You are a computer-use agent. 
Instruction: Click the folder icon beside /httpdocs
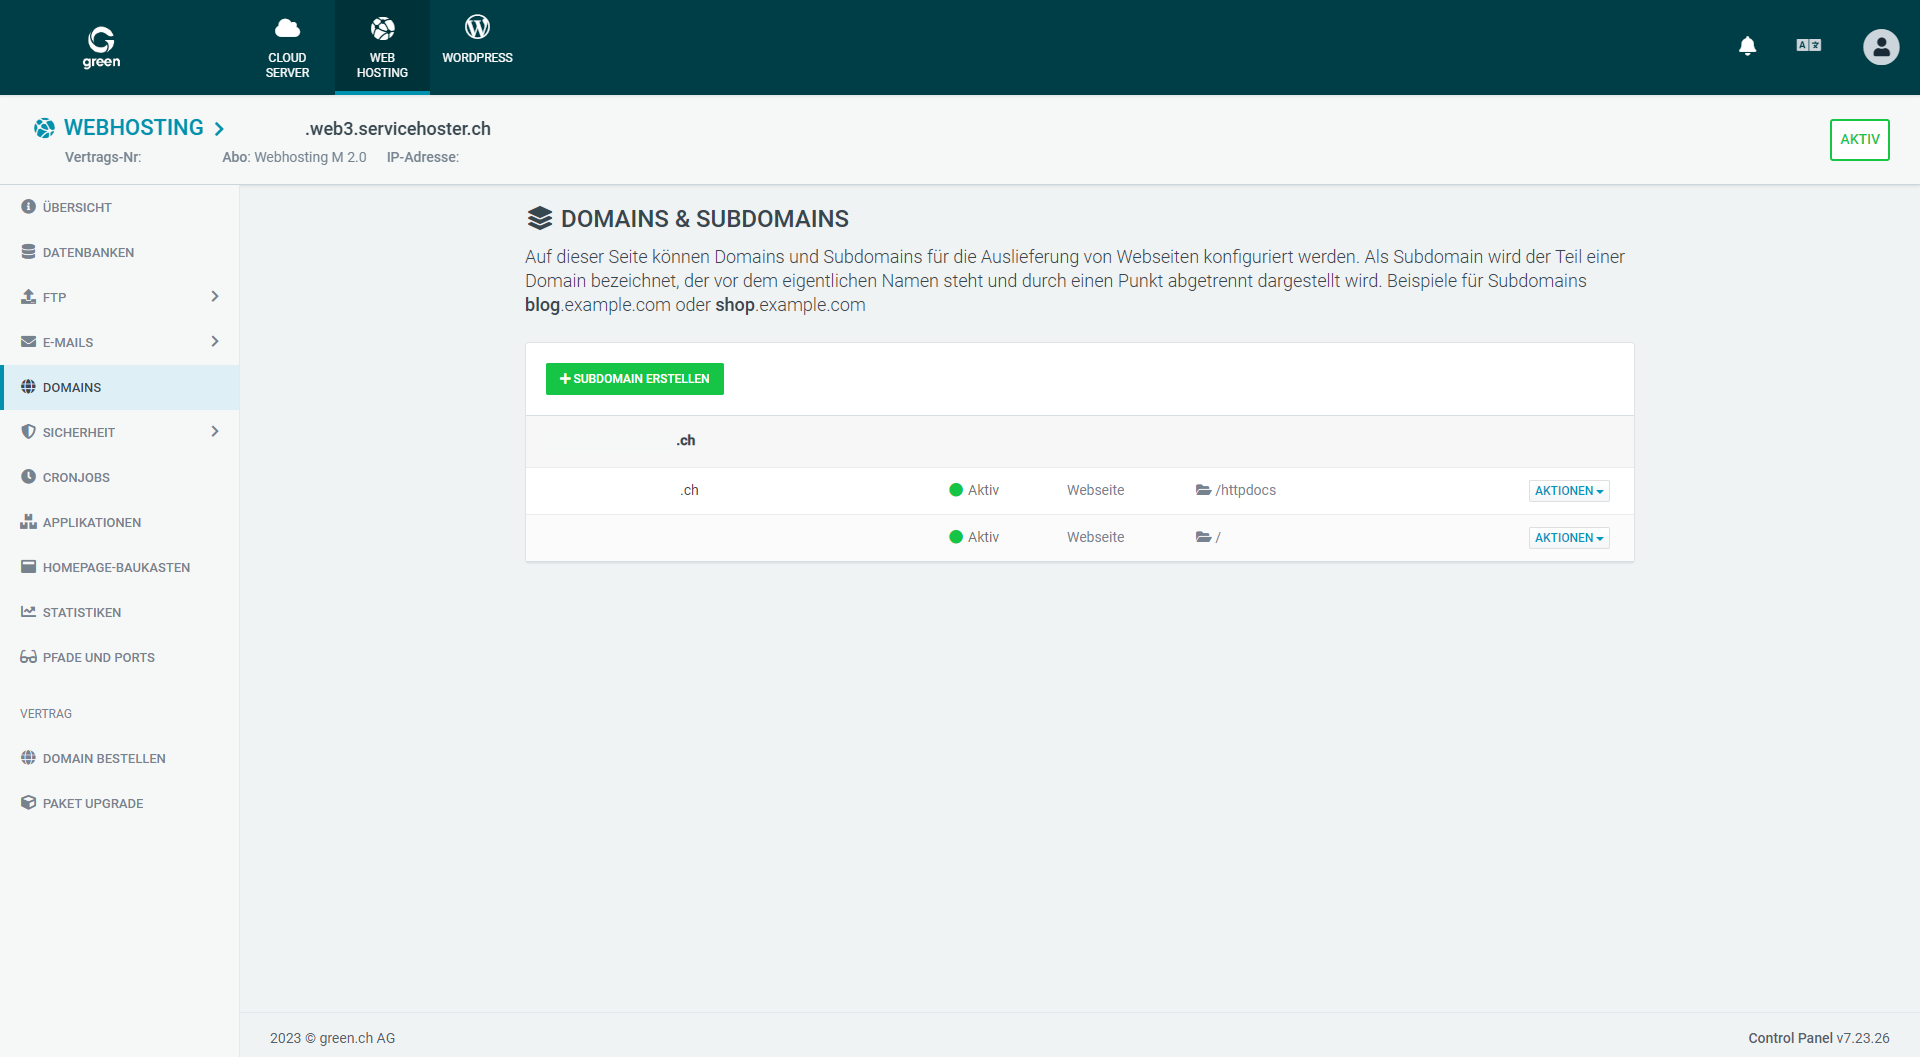1203,490
